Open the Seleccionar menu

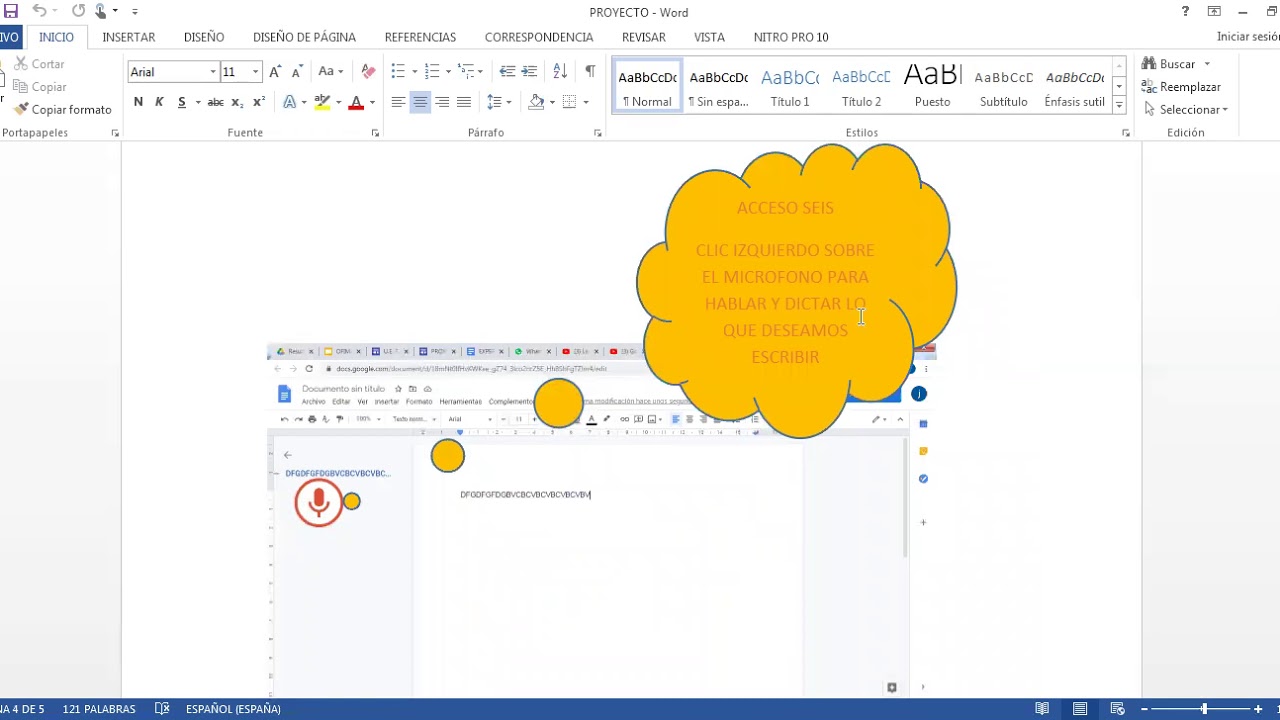click(1186, 110)
